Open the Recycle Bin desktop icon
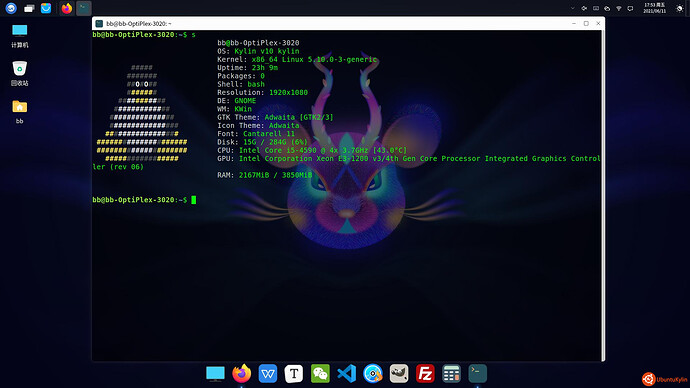 click(19, 73)
